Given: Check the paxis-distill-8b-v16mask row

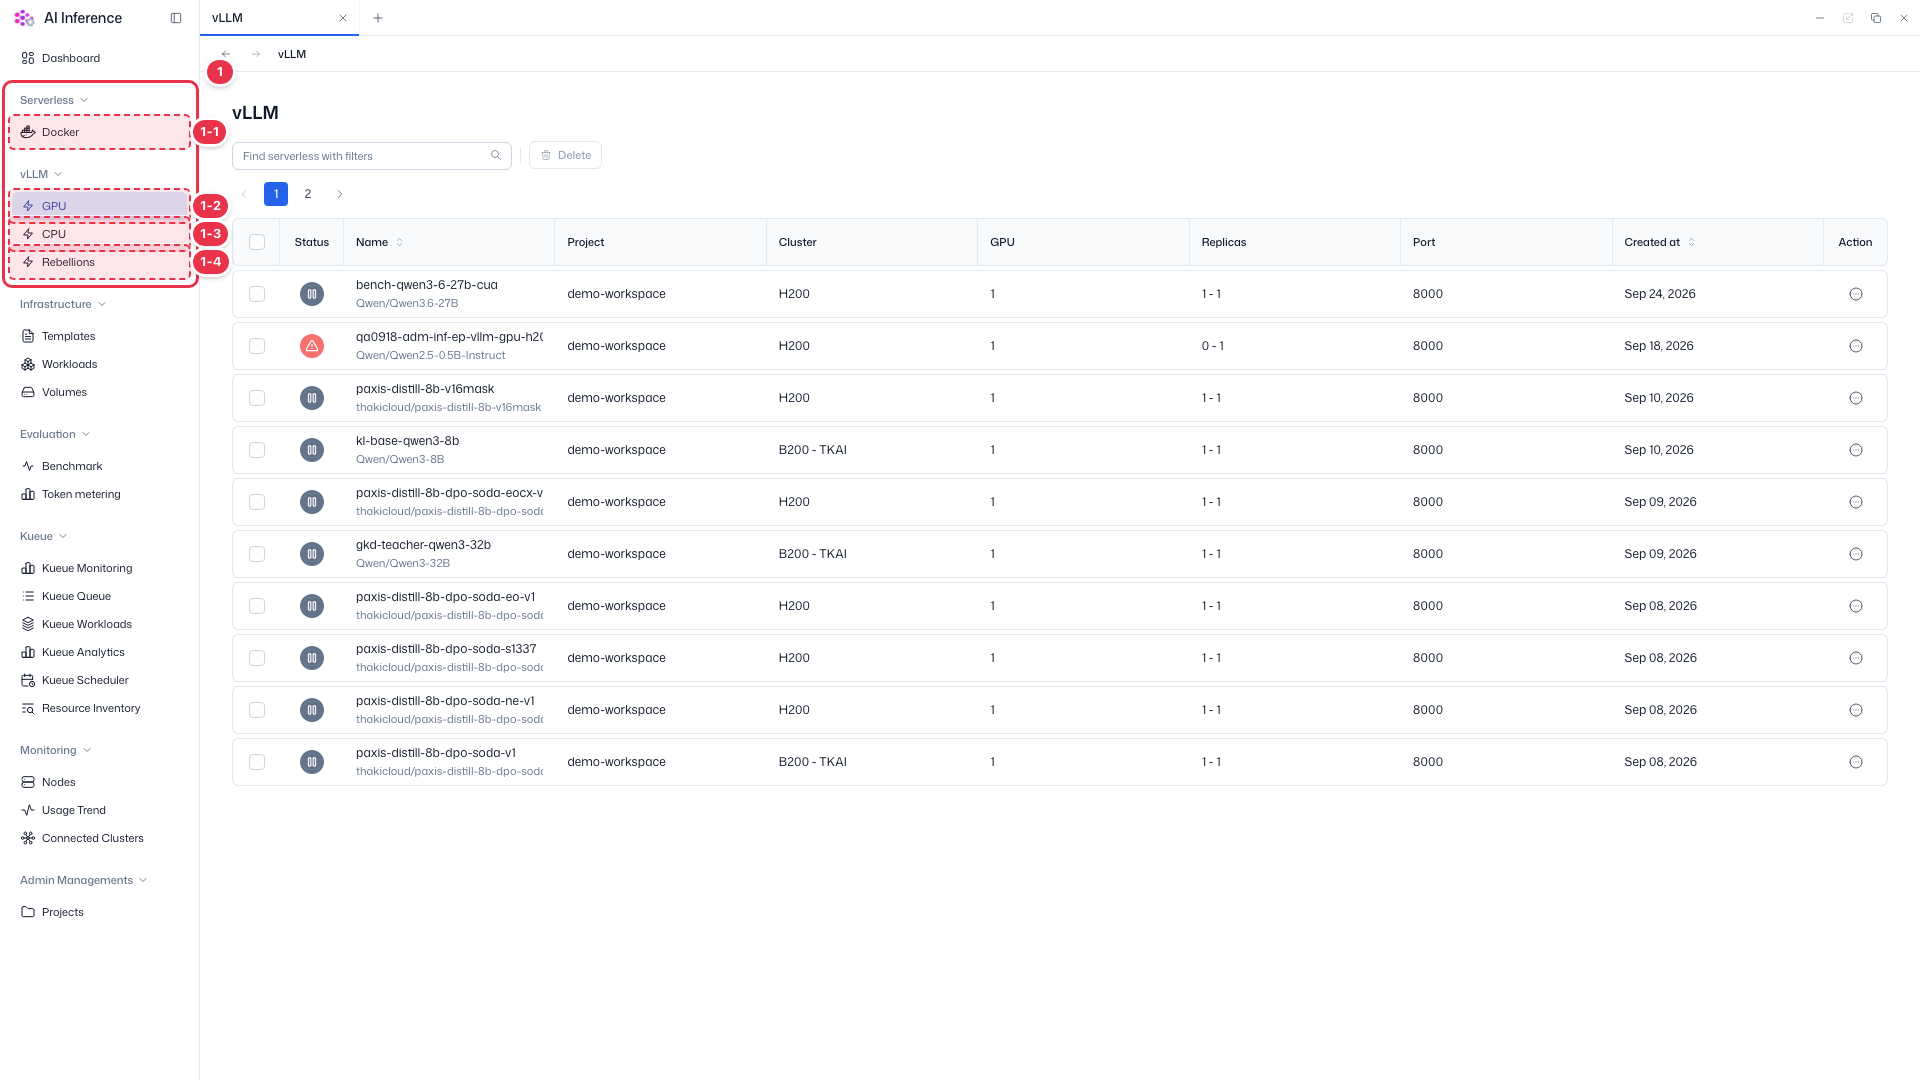Looking at the screenshot, I should click(x=257, y=398).
